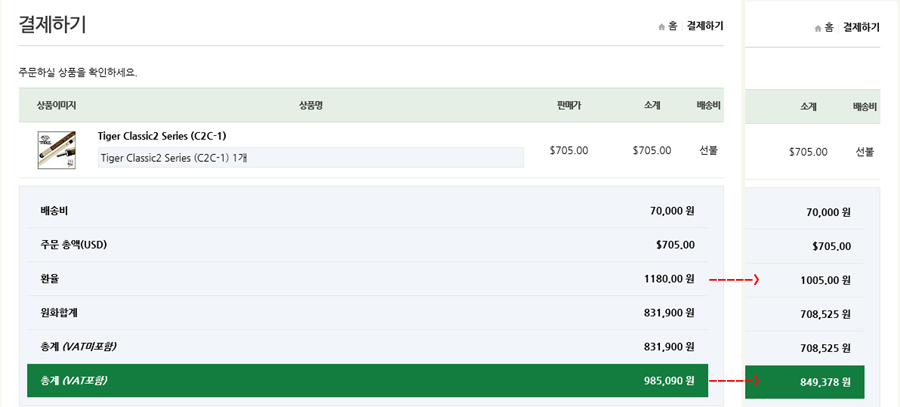The width and height of the screenshot is (900, 407).
Task: Open the 결제하기 breadcrumb link on left panel
Action: (705, 26)
